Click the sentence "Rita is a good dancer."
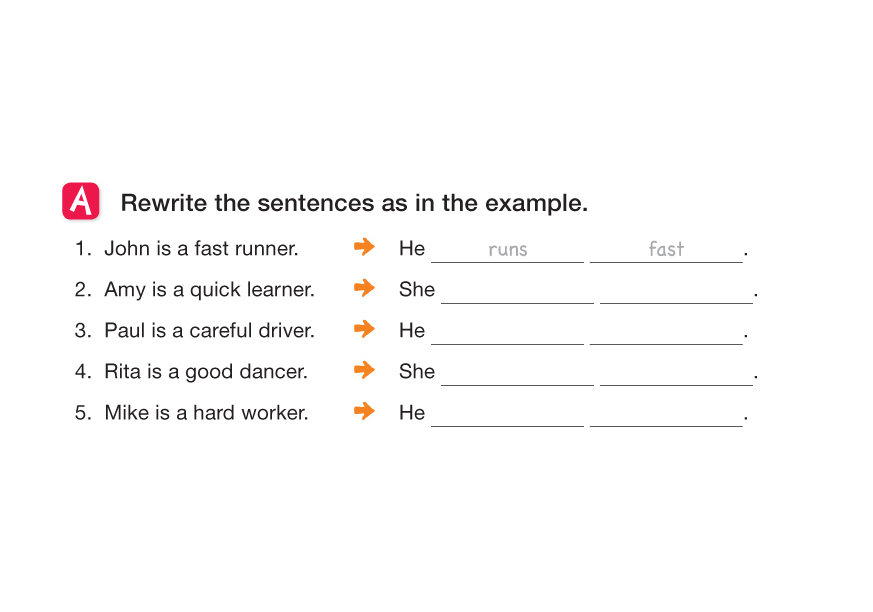 point(205,372)
